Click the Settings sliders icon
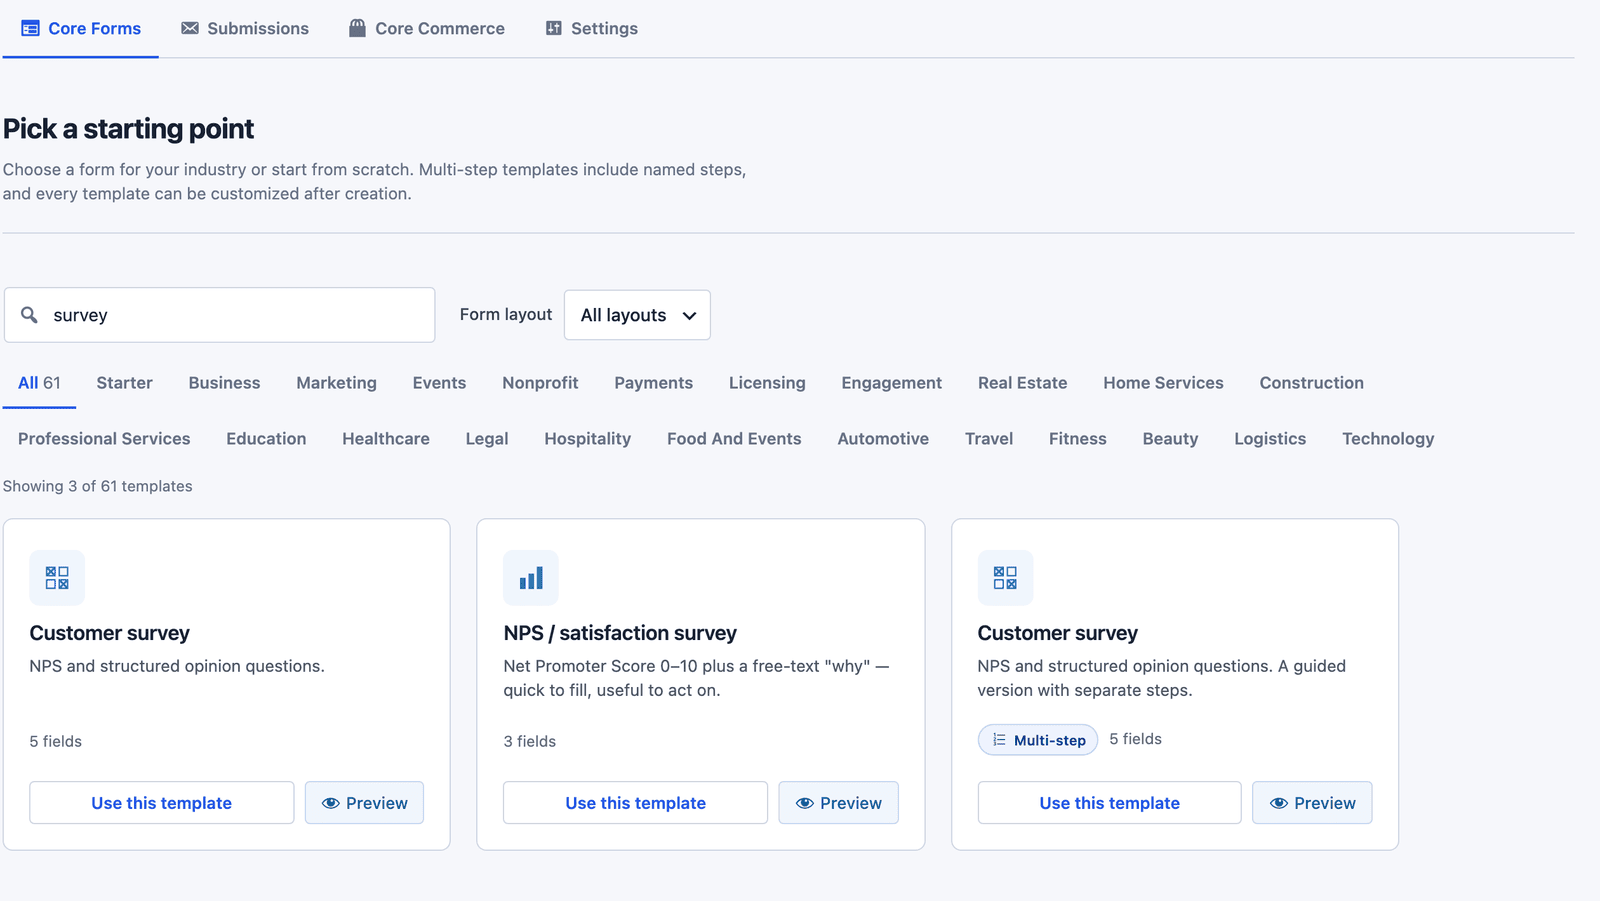 pos(554,28)
